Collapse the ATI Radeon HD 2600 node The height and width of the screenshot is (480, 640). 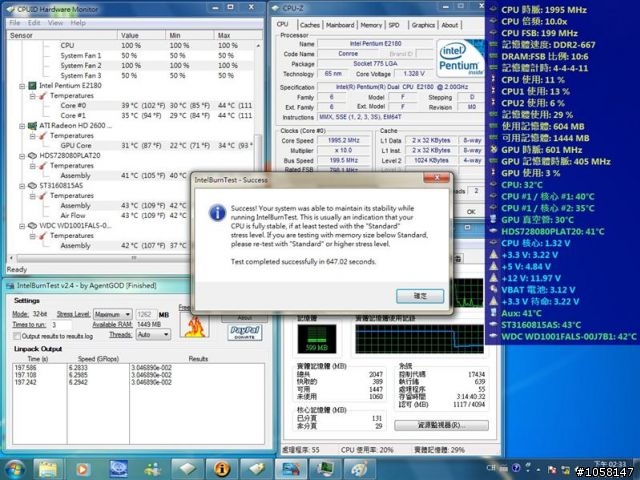(22, 126)
